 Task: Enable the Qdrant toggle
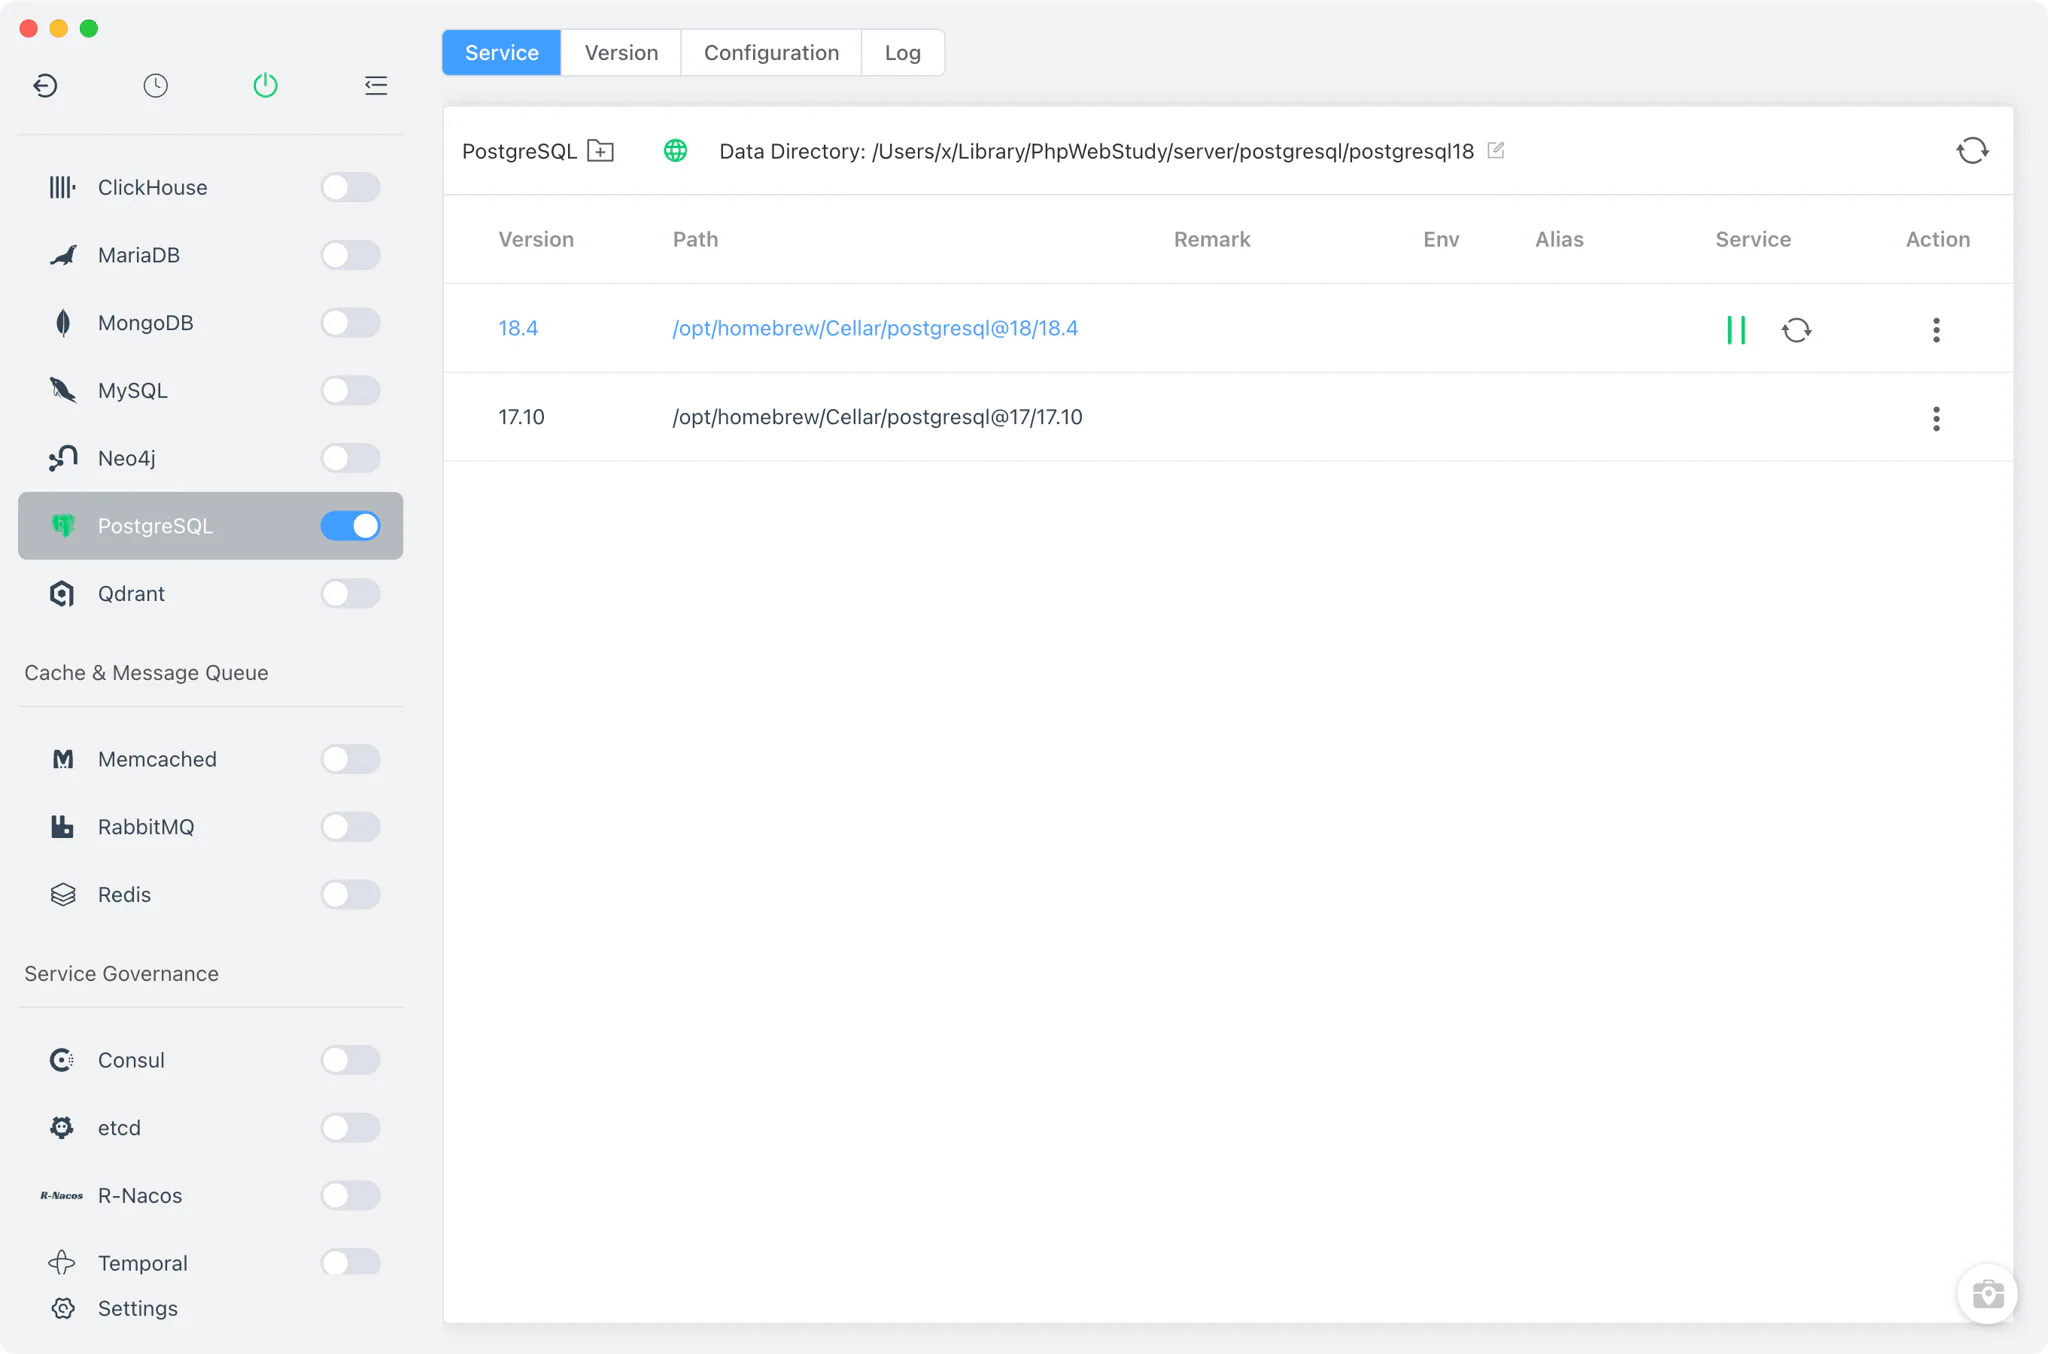pos(350,594)
